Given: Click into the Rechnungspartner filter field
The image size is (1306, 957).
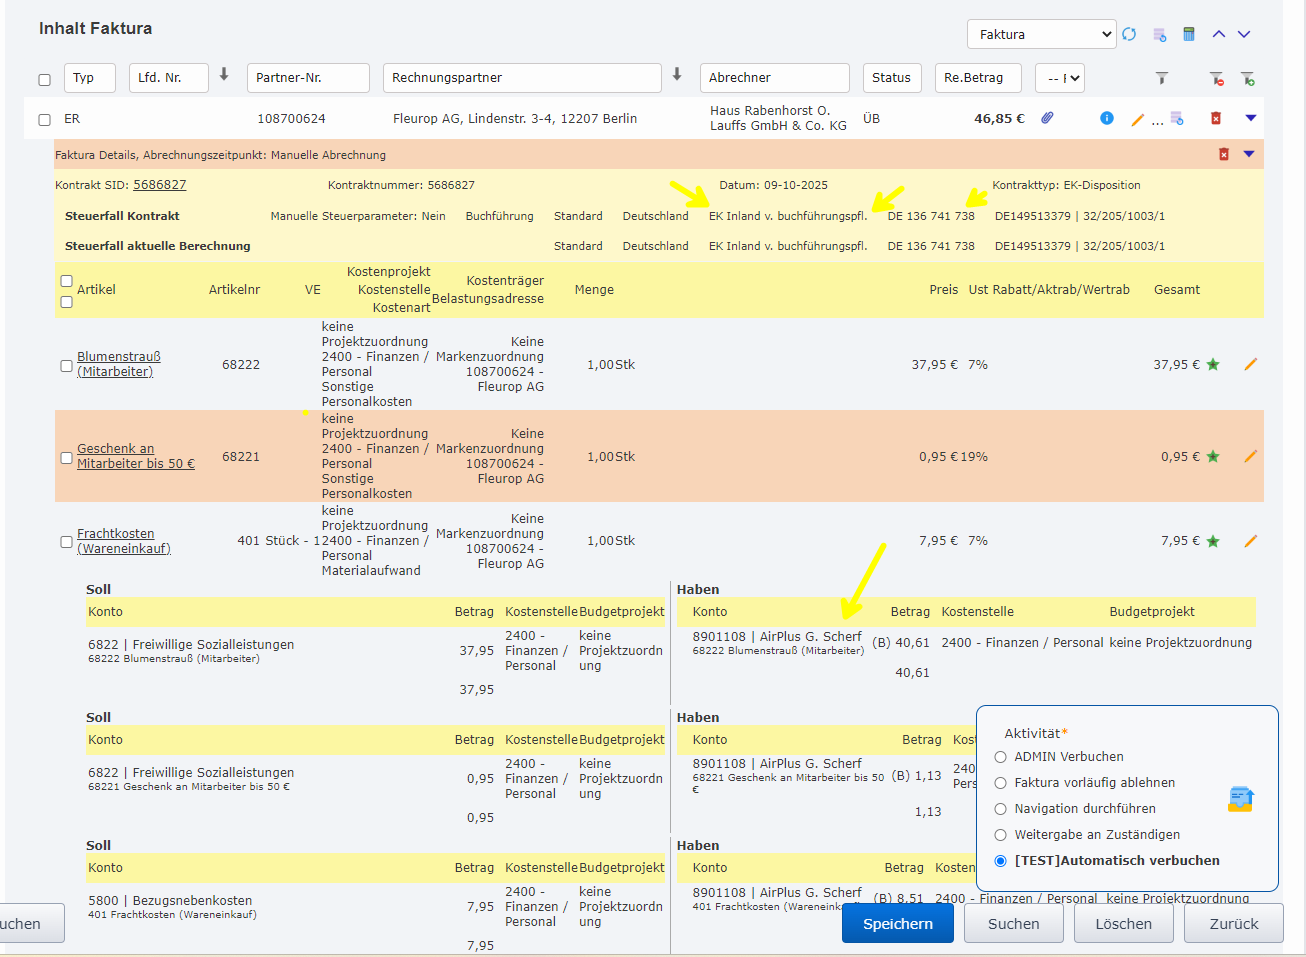Looking at the screenshot, I should pyautogui.click(x=521, y=78).
